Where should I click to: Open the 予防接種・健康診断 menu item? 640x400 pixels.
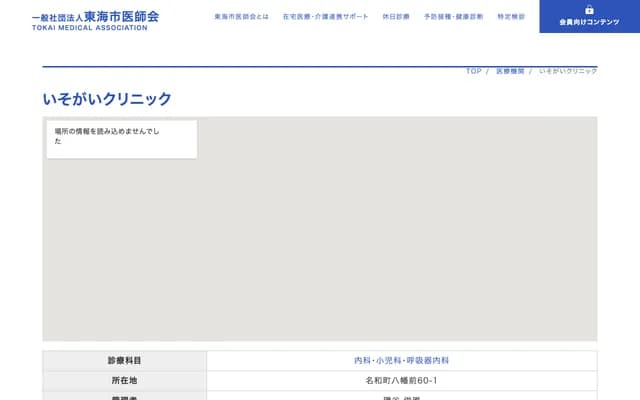tap(453, 17)
